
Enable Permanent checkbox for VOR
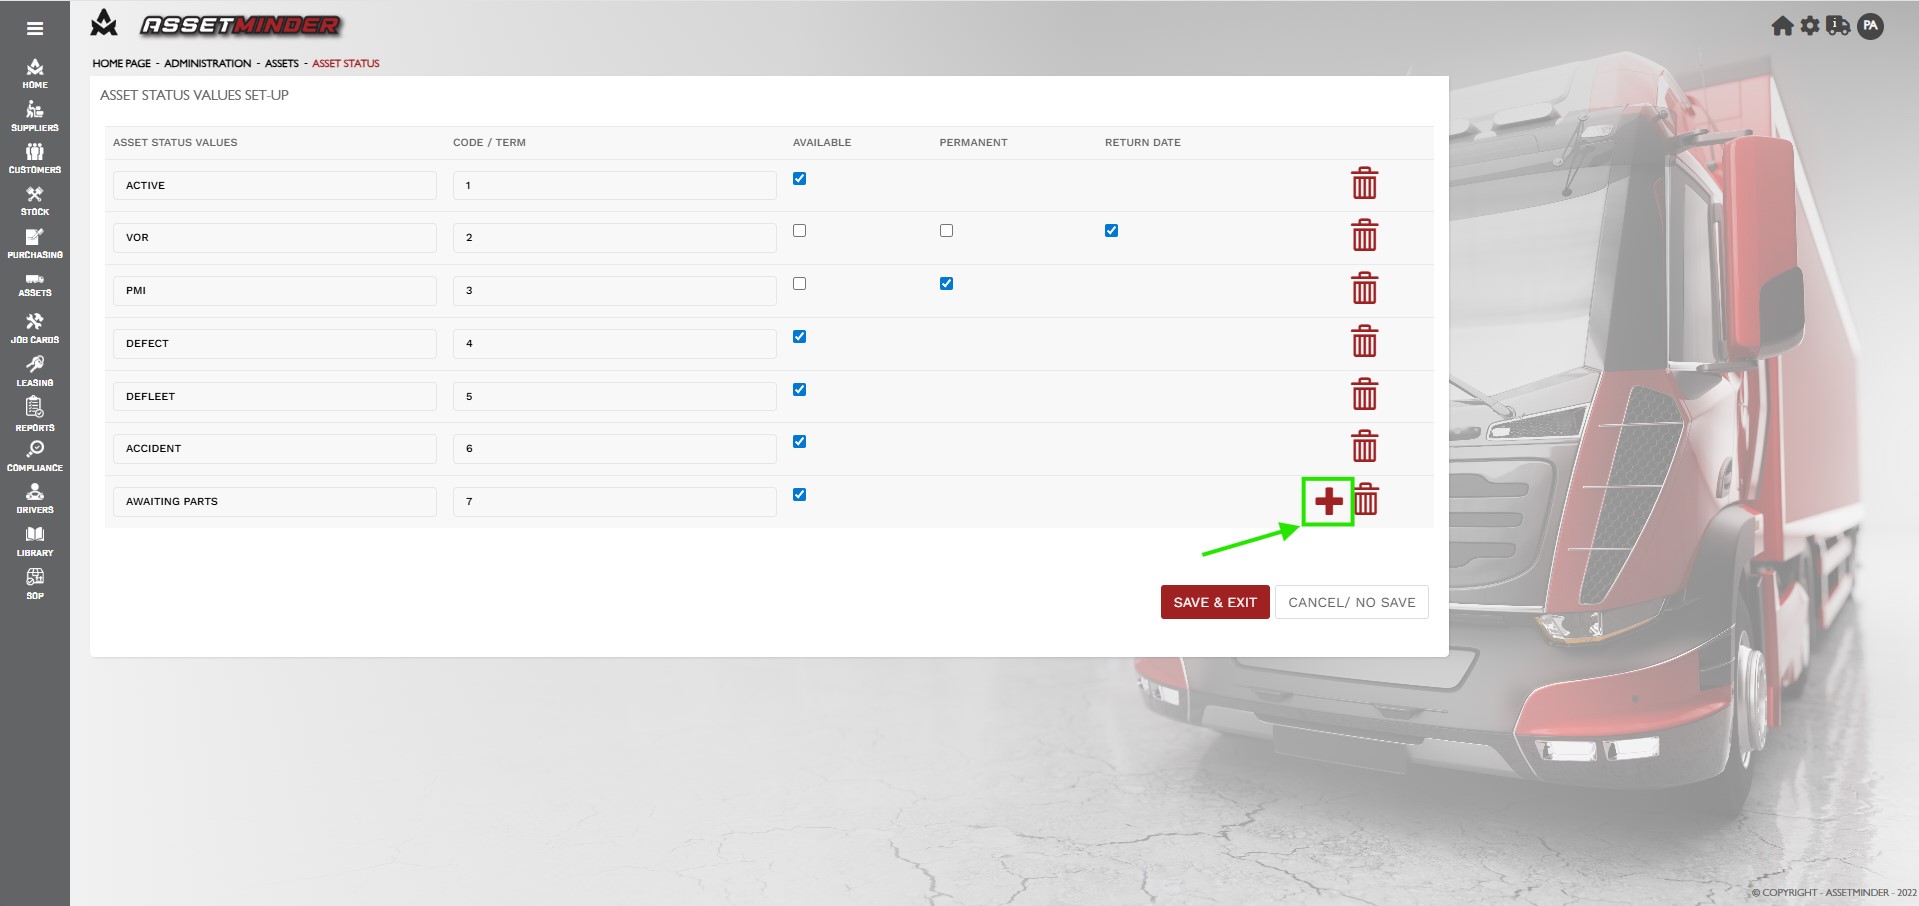tap(946, 231)
